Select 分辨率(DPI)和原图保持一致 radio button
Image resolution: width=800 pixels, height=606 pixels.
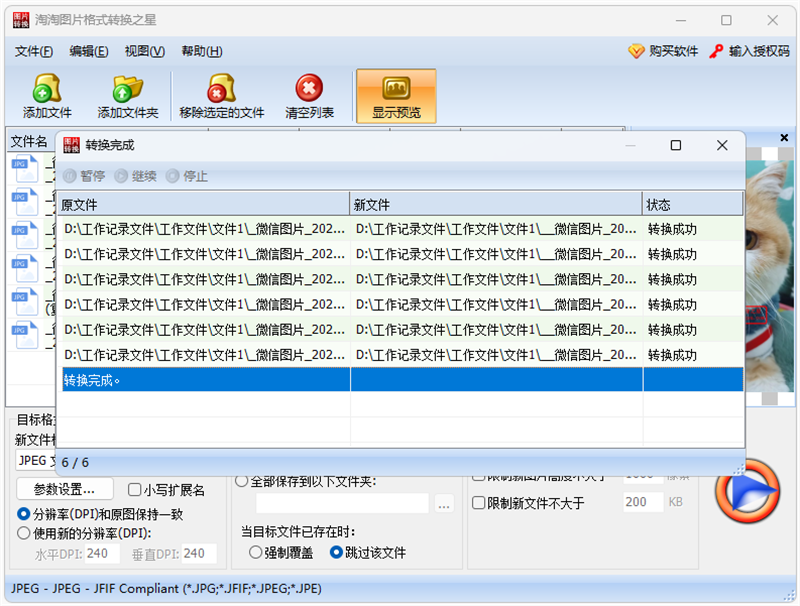pyautogui.click(x=23, y=514)
